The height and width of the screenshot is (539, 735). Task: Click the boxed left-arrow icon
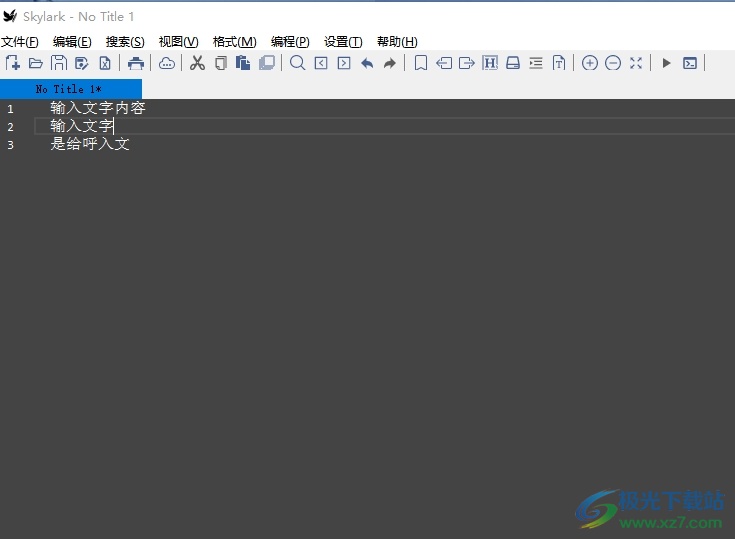coord(321,63)
